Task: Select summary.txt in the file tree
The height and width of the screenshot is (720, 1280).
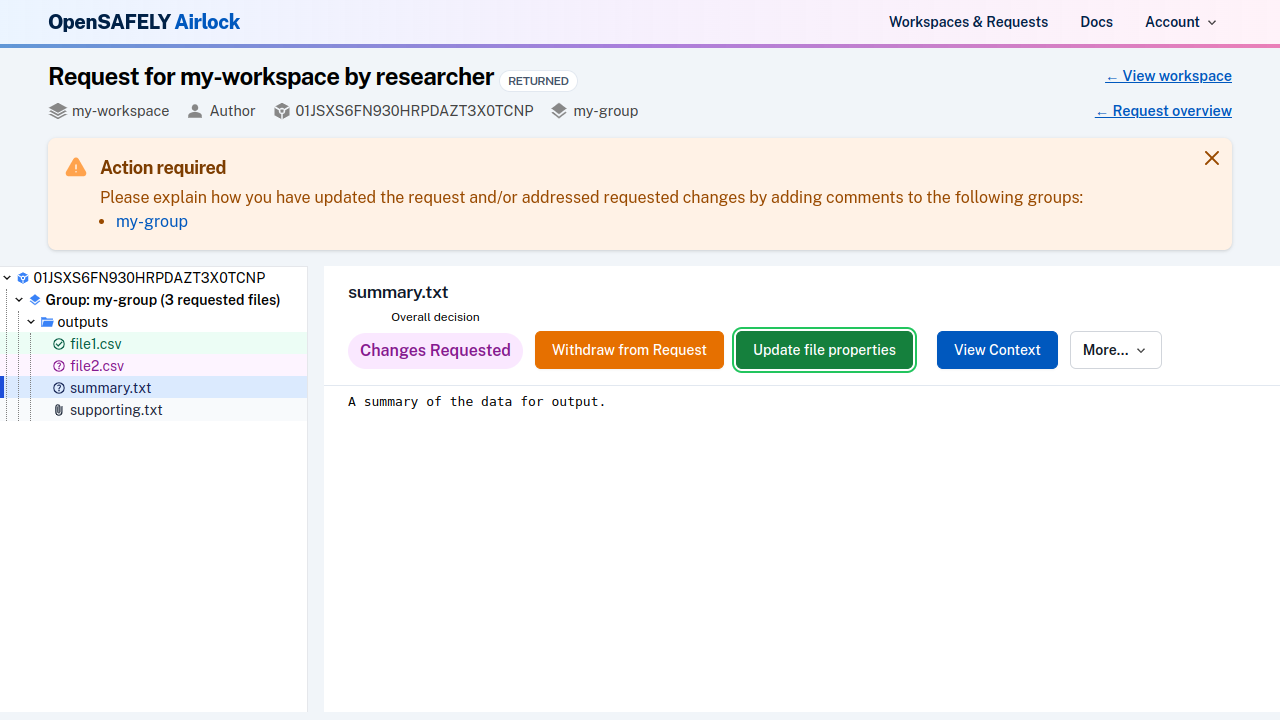Action: (x=110, y=388)
